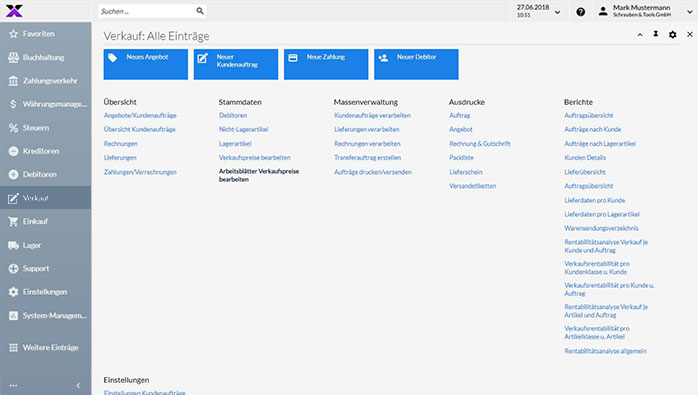This screenshot has height=395, width=698.
Task: Click the Buchhaltung scales icon
Action: pos(13,57)
